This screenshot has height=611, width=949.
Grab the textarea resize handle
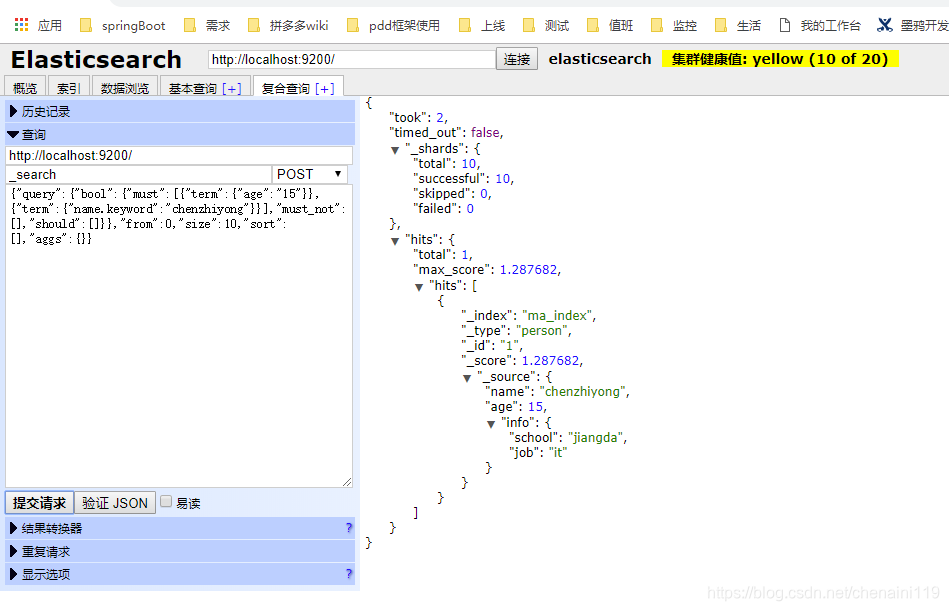pyautogui.click(x=347, y=482)
